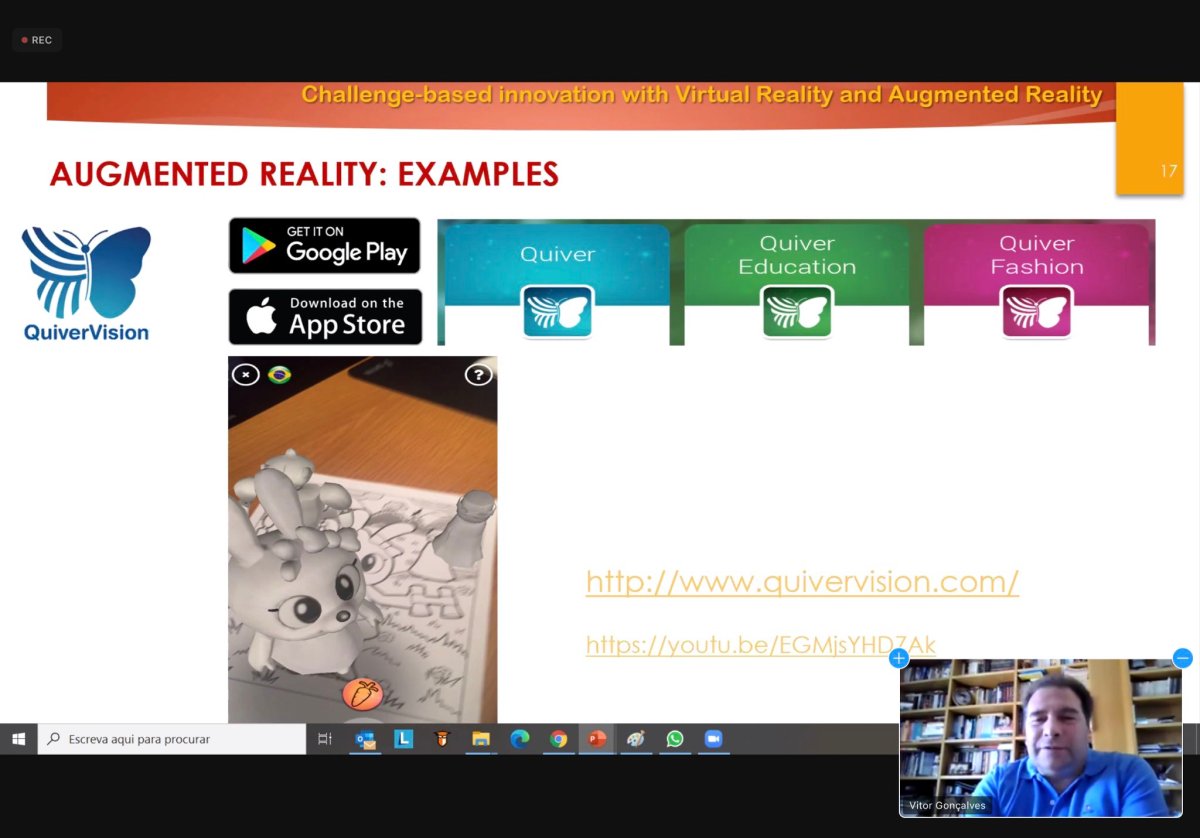Viewport: 1200px width, 838px height.
Task: Click the Quiver Education app icon
Action: coord(797,313)
